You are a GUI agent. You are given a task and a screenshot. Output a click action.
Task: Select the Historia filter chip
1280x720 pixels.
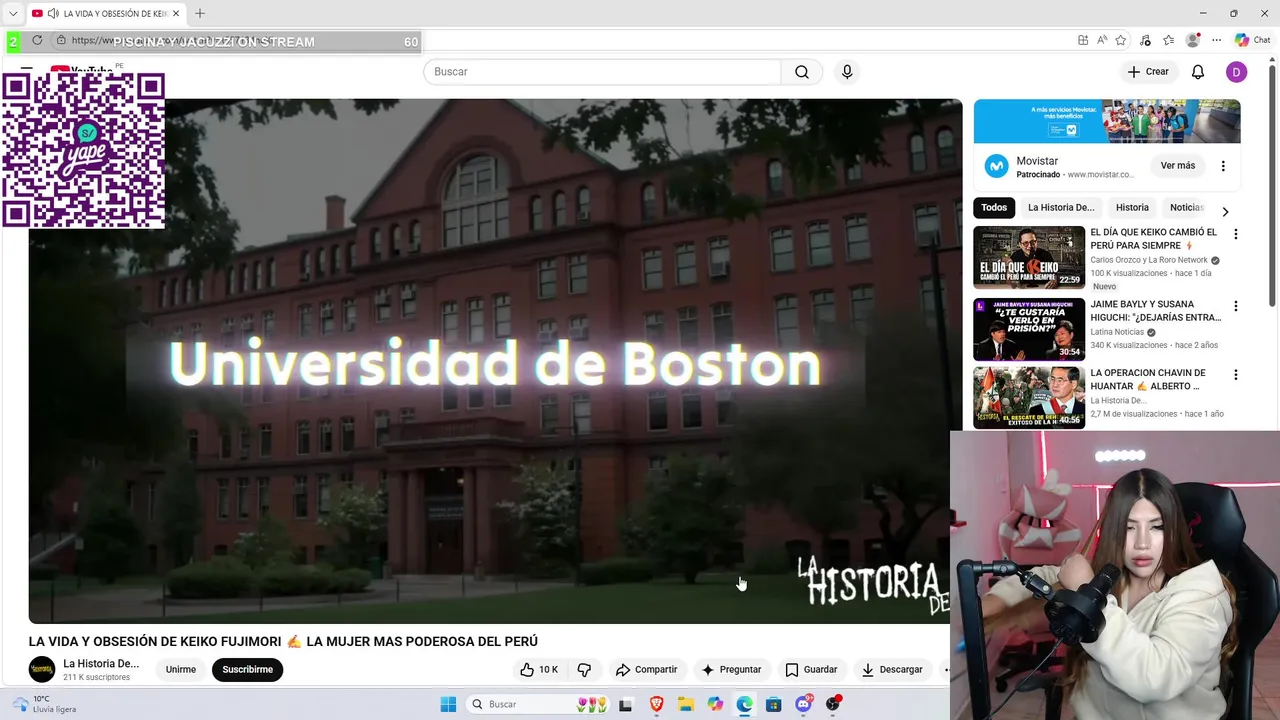click(1132, 207)
